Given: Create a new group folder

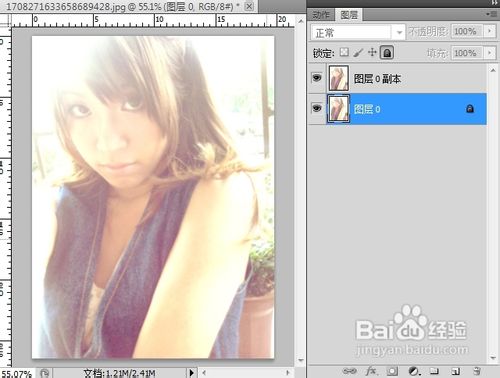Looking at the screenshot, I should (434, 371).
